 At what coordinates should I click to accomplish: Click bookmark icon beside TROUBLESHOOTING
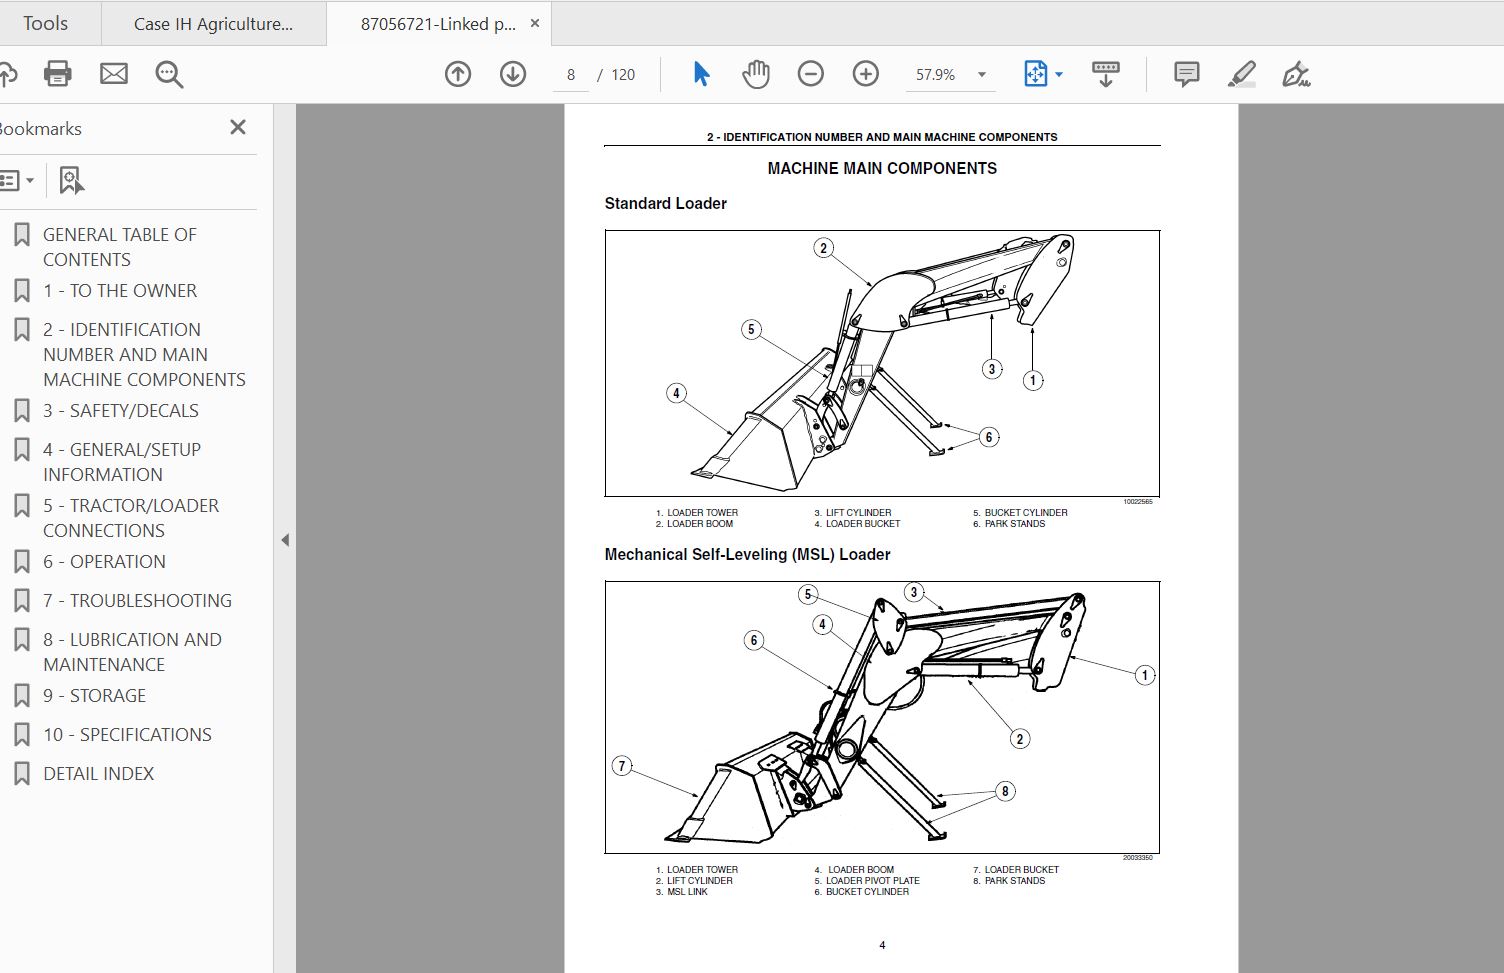tap(21, 601)
